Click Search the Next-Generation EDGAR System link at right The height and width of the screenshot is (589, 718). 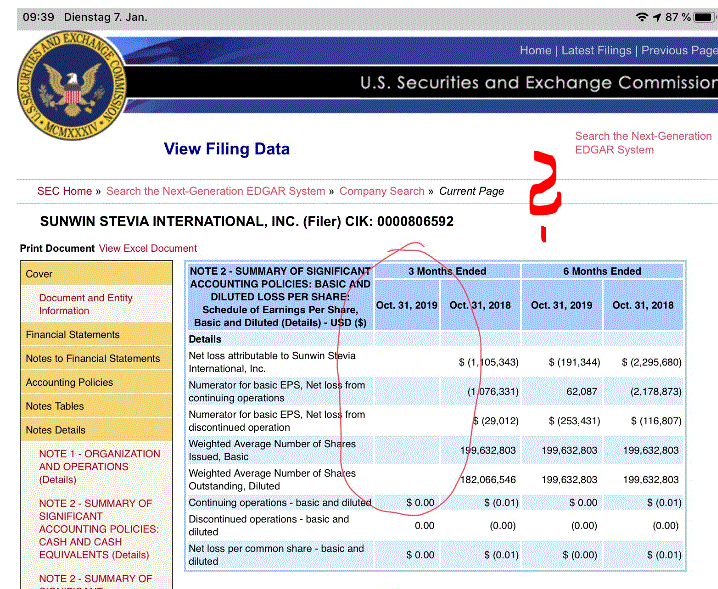(643, 143)
